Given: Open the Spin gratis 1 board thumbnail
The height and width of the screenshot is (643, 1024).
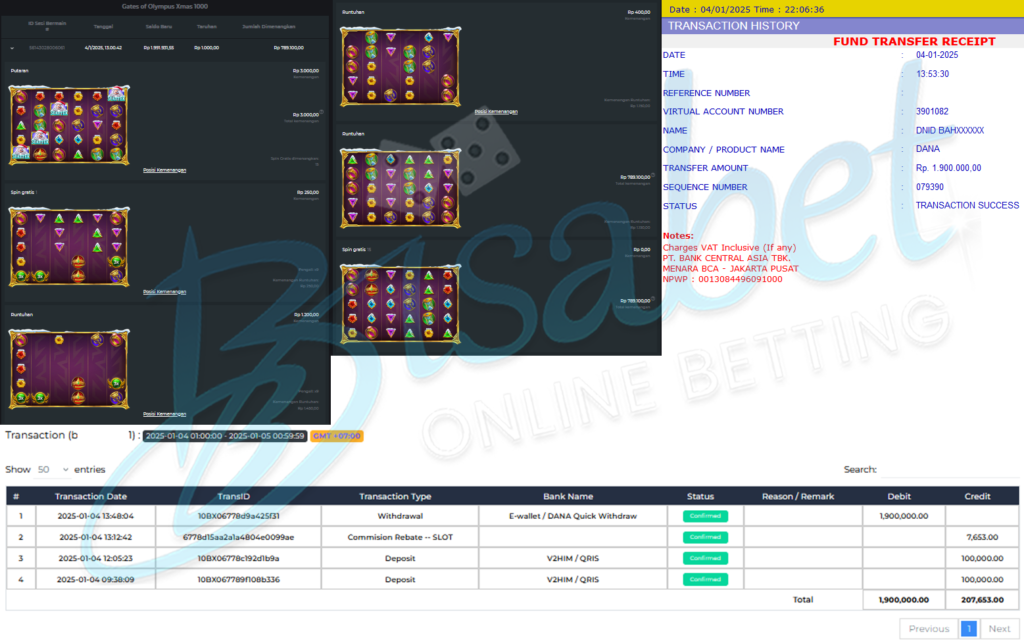Looking at the screenshot, I should [69, 247].
